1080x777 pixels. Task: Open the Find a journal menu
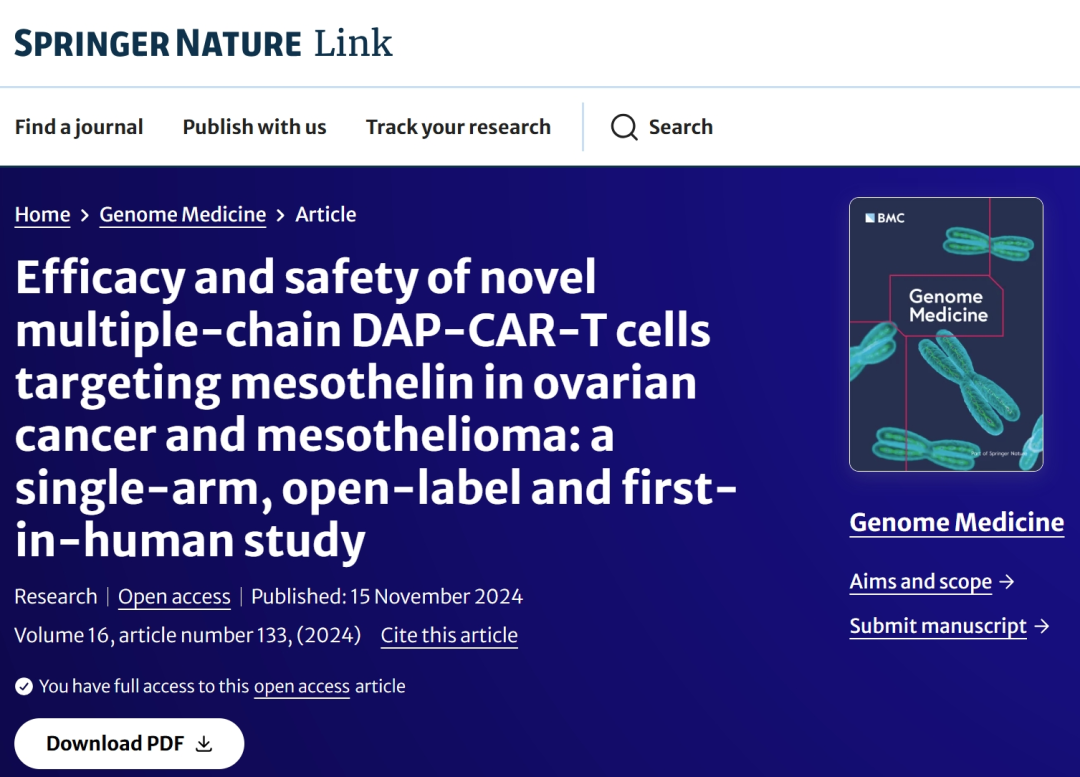coord(79,127)
